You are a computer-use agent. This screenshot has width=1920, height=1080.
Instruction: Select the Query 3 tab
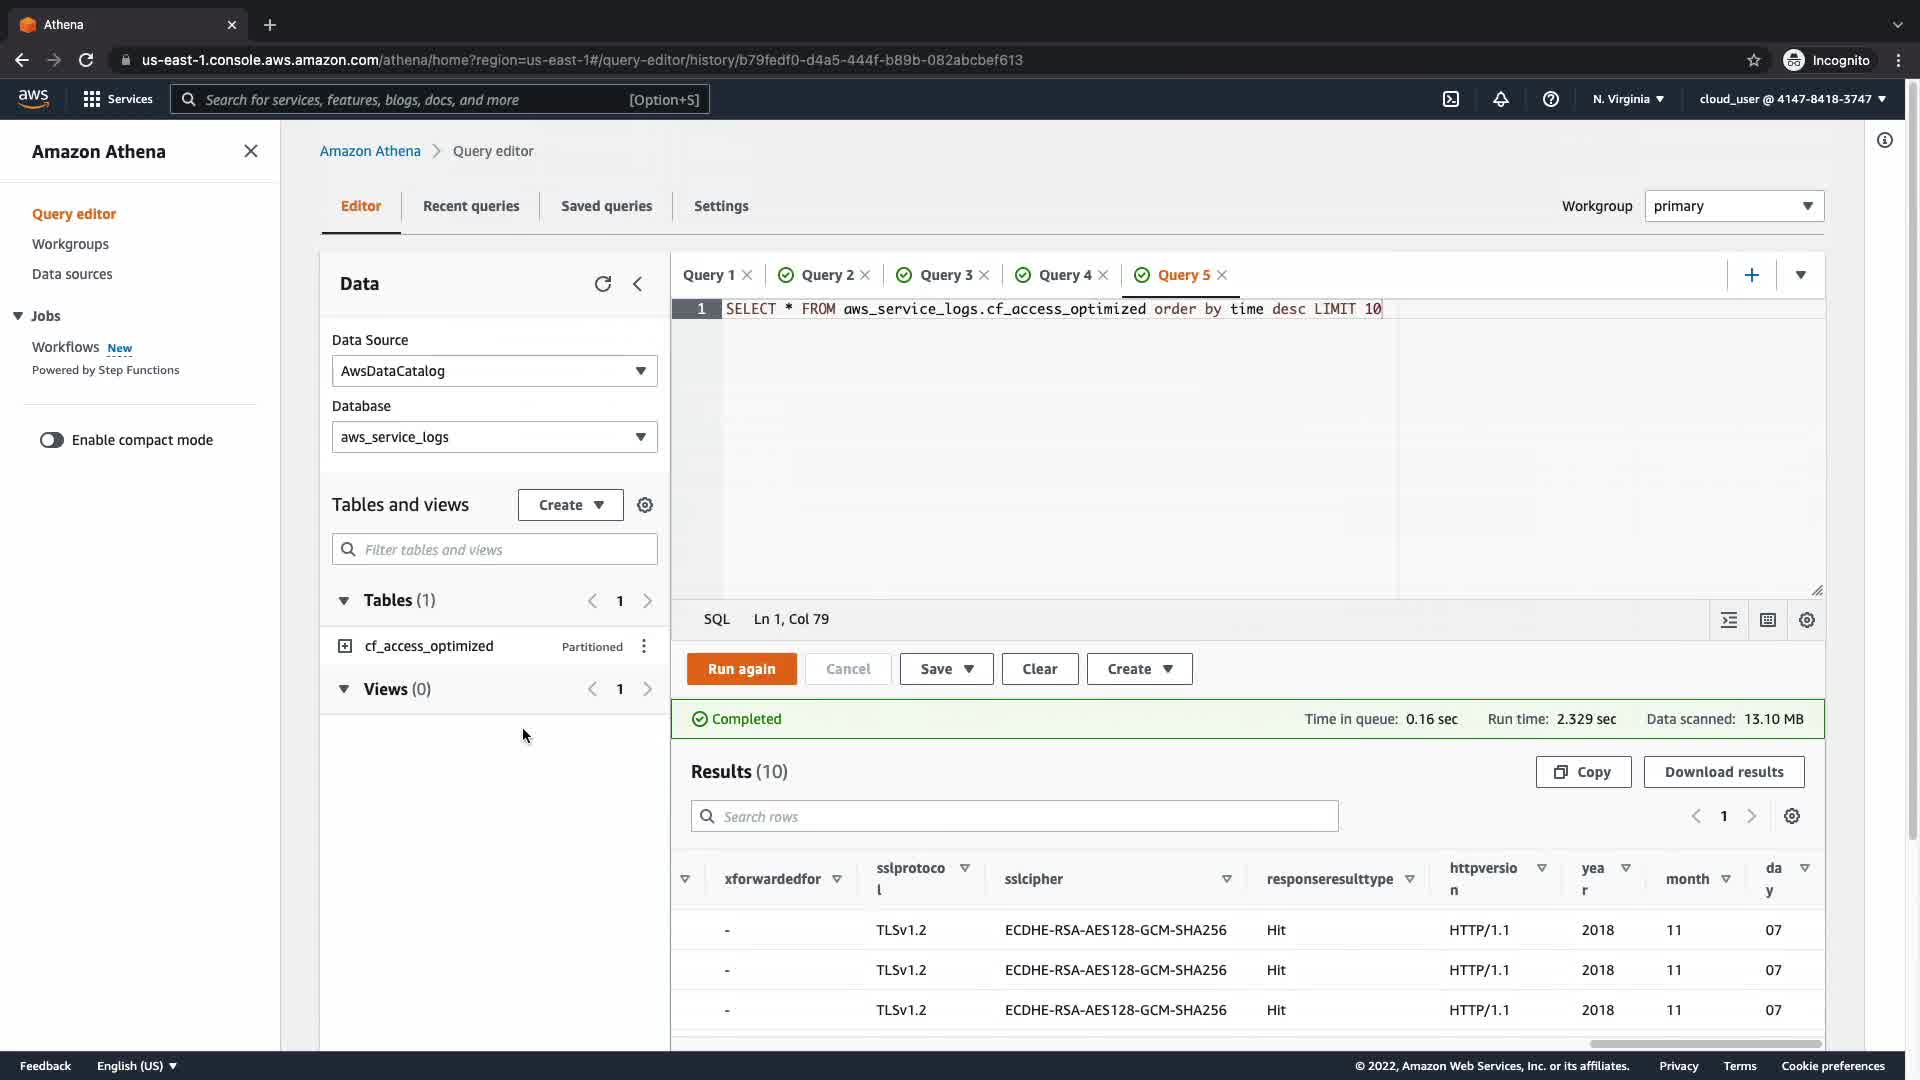coord(945,275)
